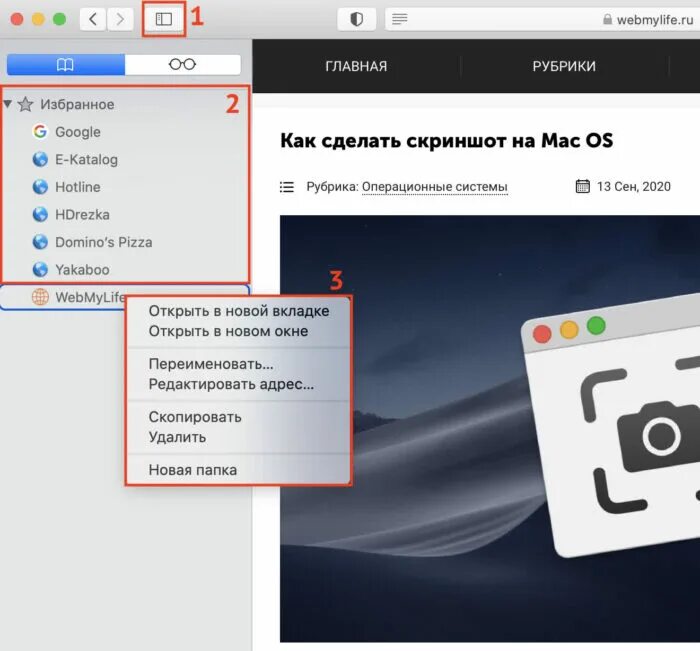Viewport: 700px width, 651px height.
Task: Minimize the Safari window with yellow button
Action: [38, 19]
